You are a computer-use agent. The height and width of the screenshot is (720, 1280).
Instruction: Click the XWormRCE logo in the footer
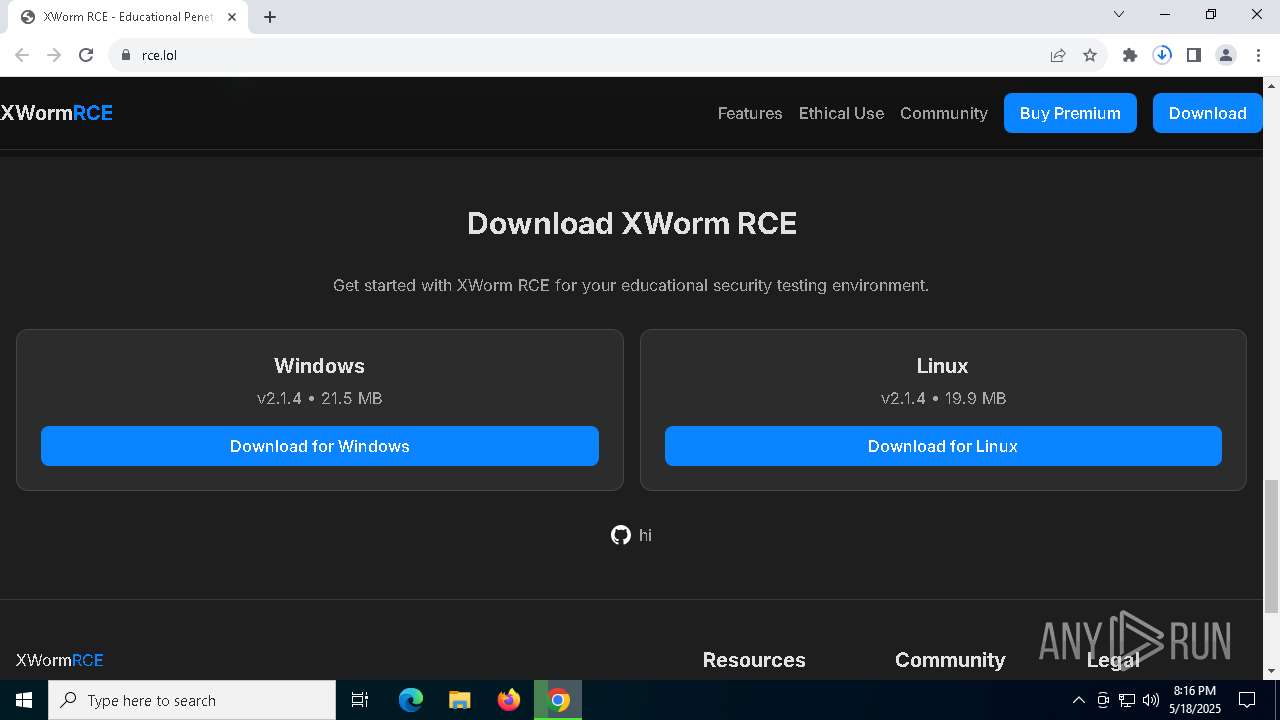click(60, 660)
